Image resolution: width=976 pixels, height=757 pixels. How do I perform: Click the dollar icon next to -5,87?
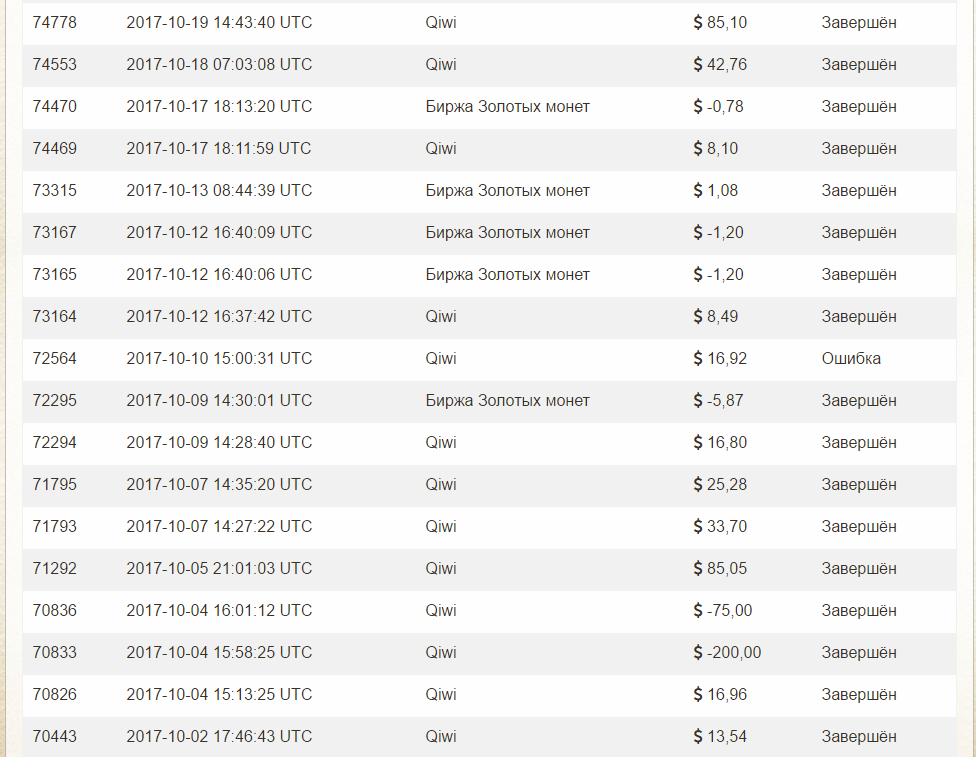697,400
